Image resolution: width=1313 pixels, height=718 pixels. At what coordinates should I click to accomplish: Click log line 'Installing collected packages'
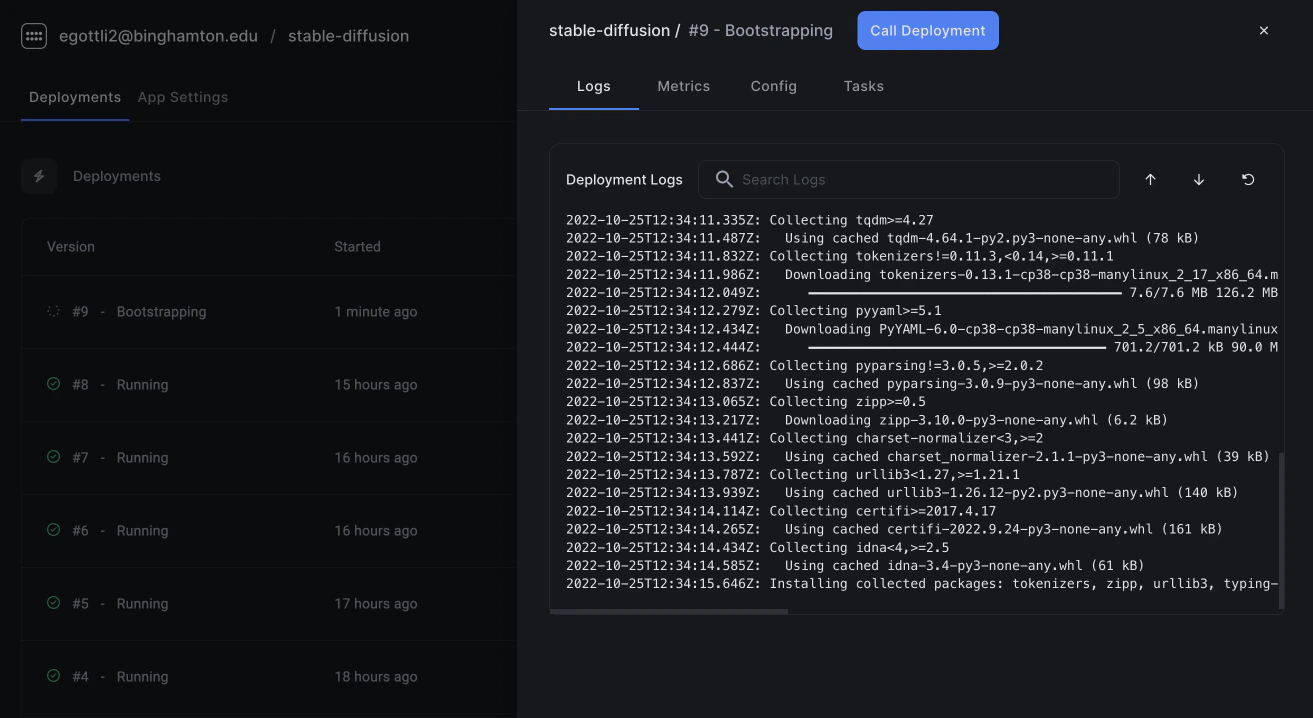click(x=922, y=584)
